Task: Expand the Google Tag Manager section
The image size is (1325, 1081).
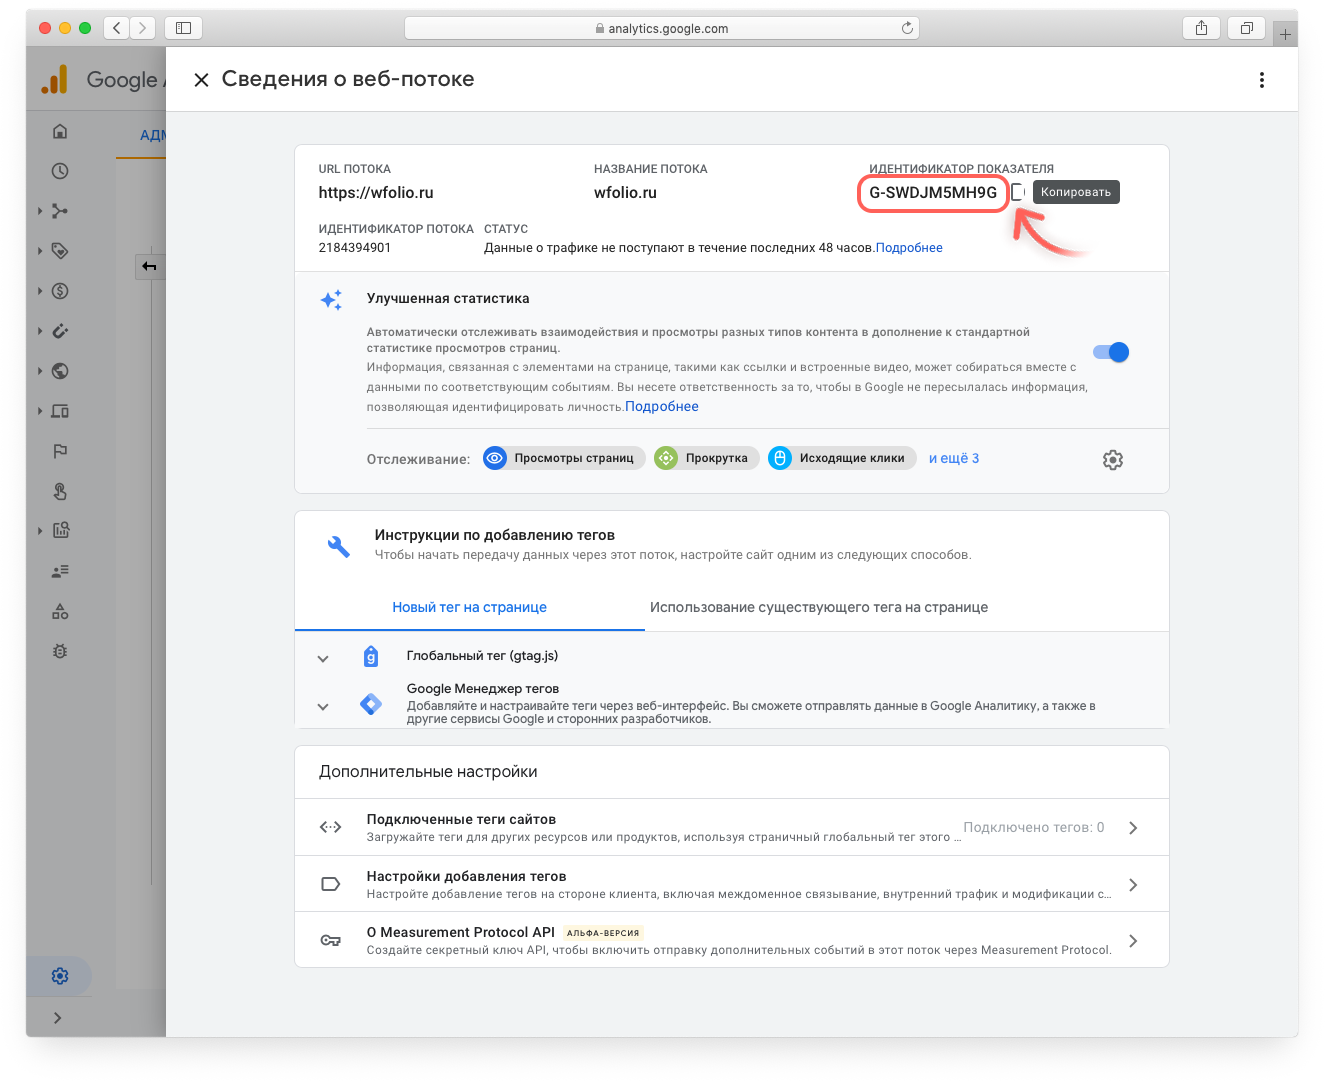Action: pos(323,707)
